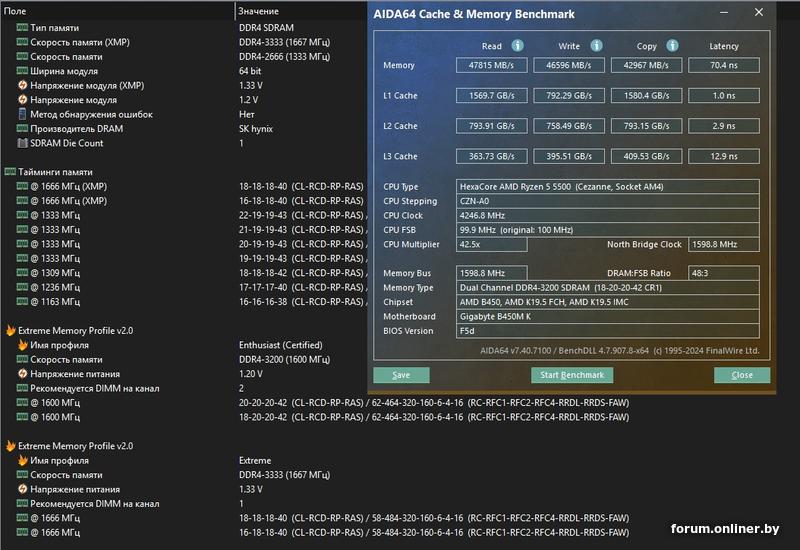Click the Memory Copy 42967 MB/s field
Image resolution: width=800 pixels, height=550 pixels.
tap(646, 65)
